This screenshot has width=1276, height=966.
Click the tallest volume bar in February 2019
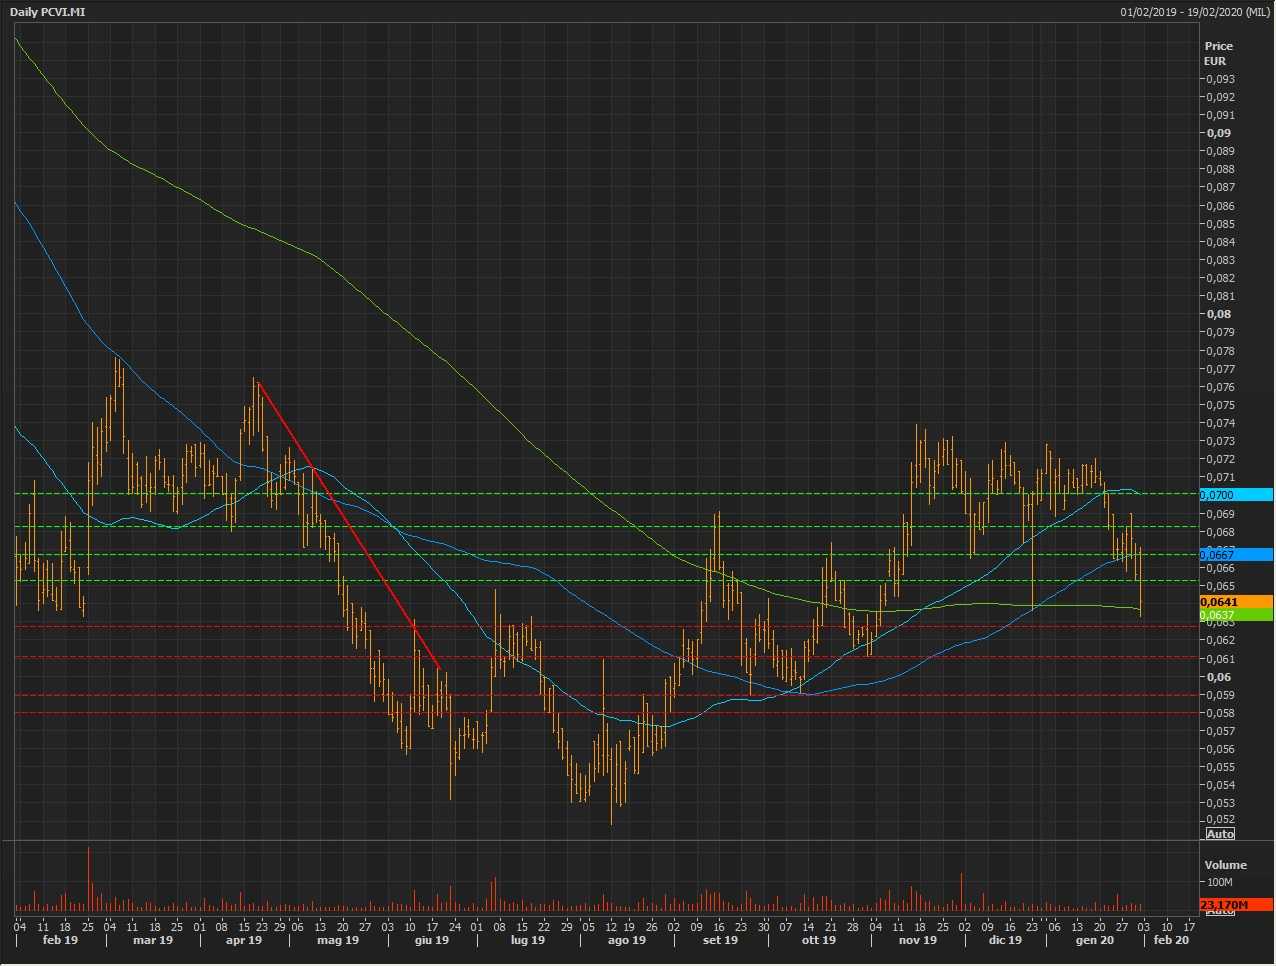click(88, 878)
